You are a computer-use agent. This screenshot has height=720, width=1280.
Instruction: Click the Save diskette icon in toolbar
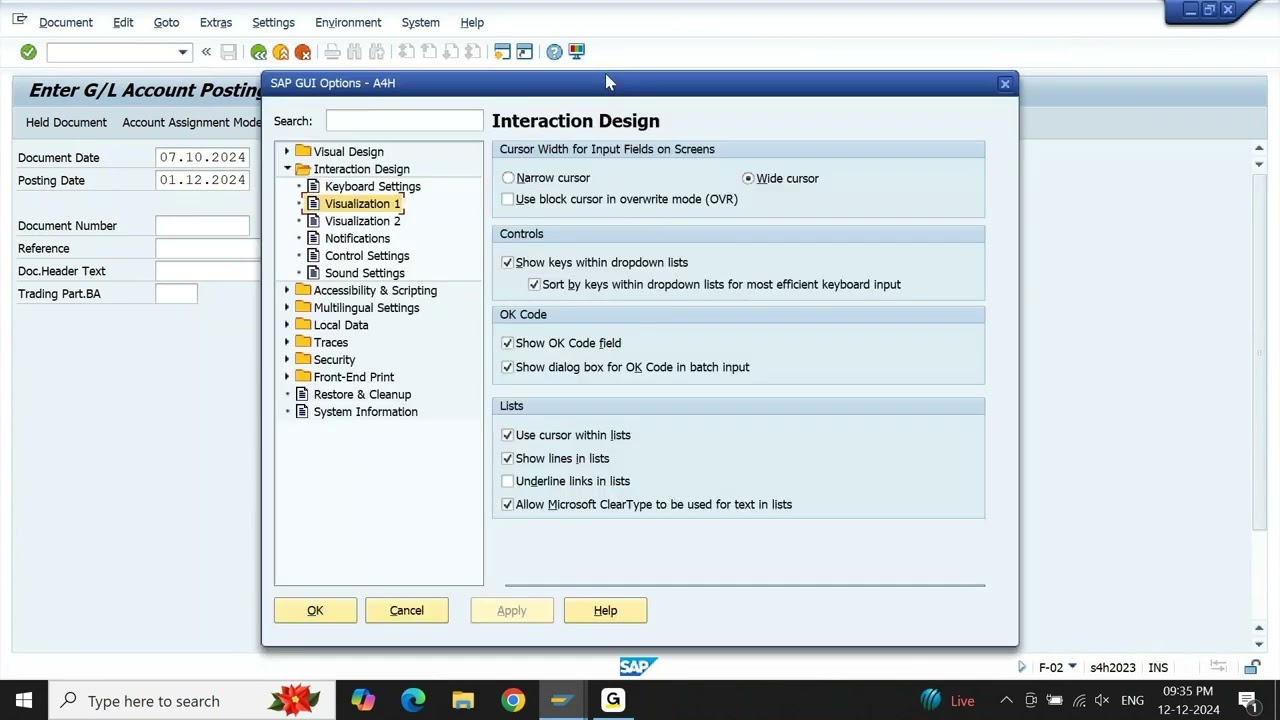(228, 52)
